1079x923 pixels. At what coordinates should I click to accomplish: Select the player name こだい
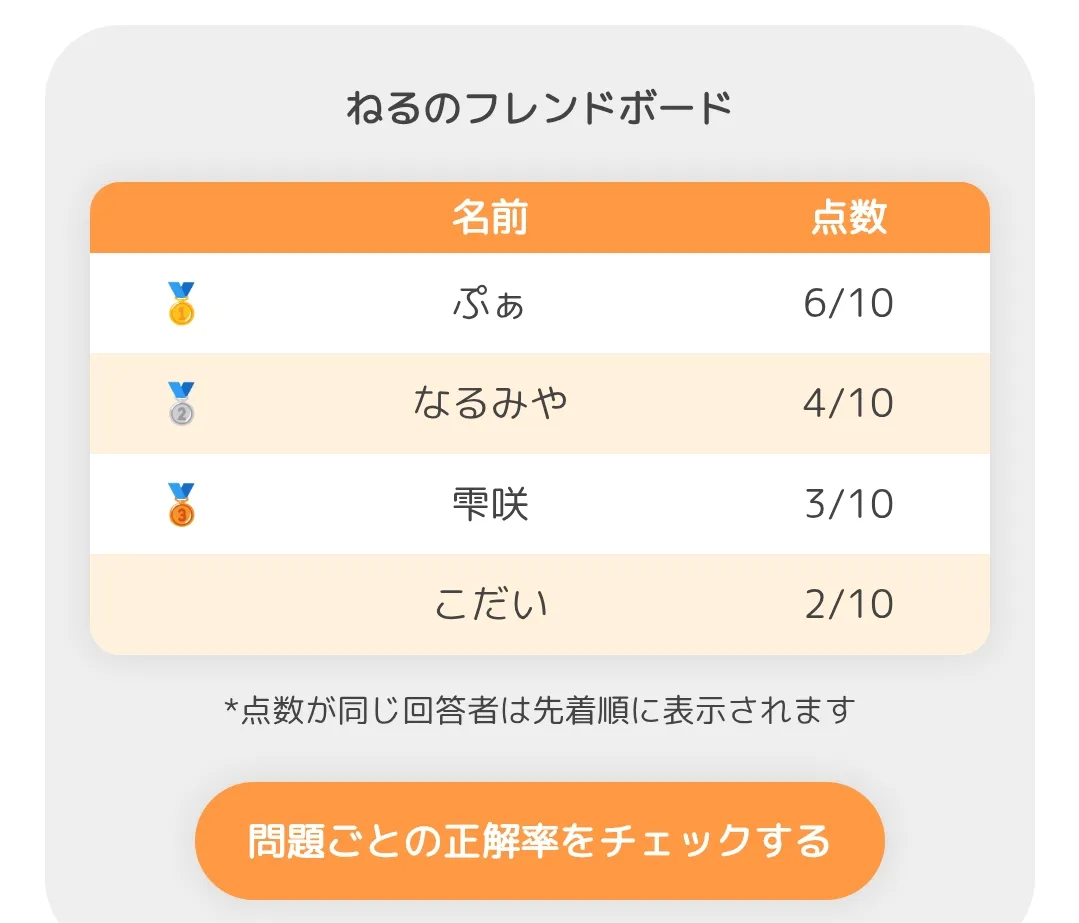(x=491, y=604)
